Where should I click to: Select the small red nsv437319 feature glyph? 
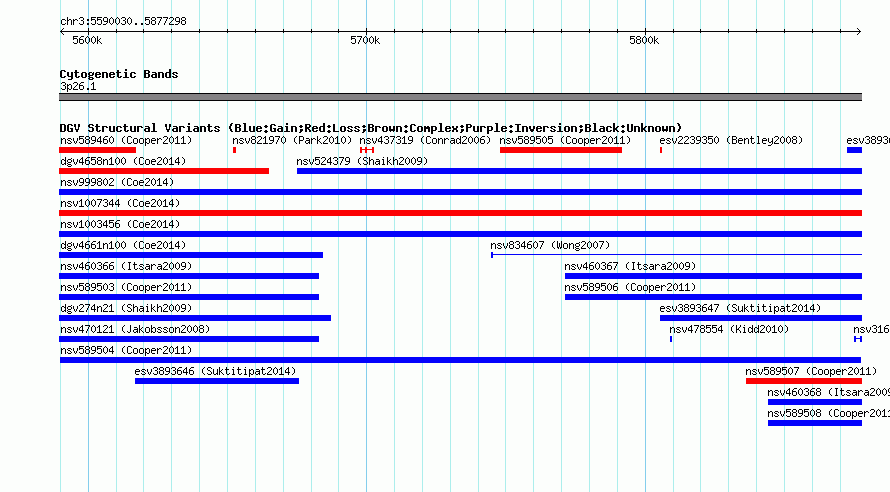pyautogui.click(x=367, y=150)
